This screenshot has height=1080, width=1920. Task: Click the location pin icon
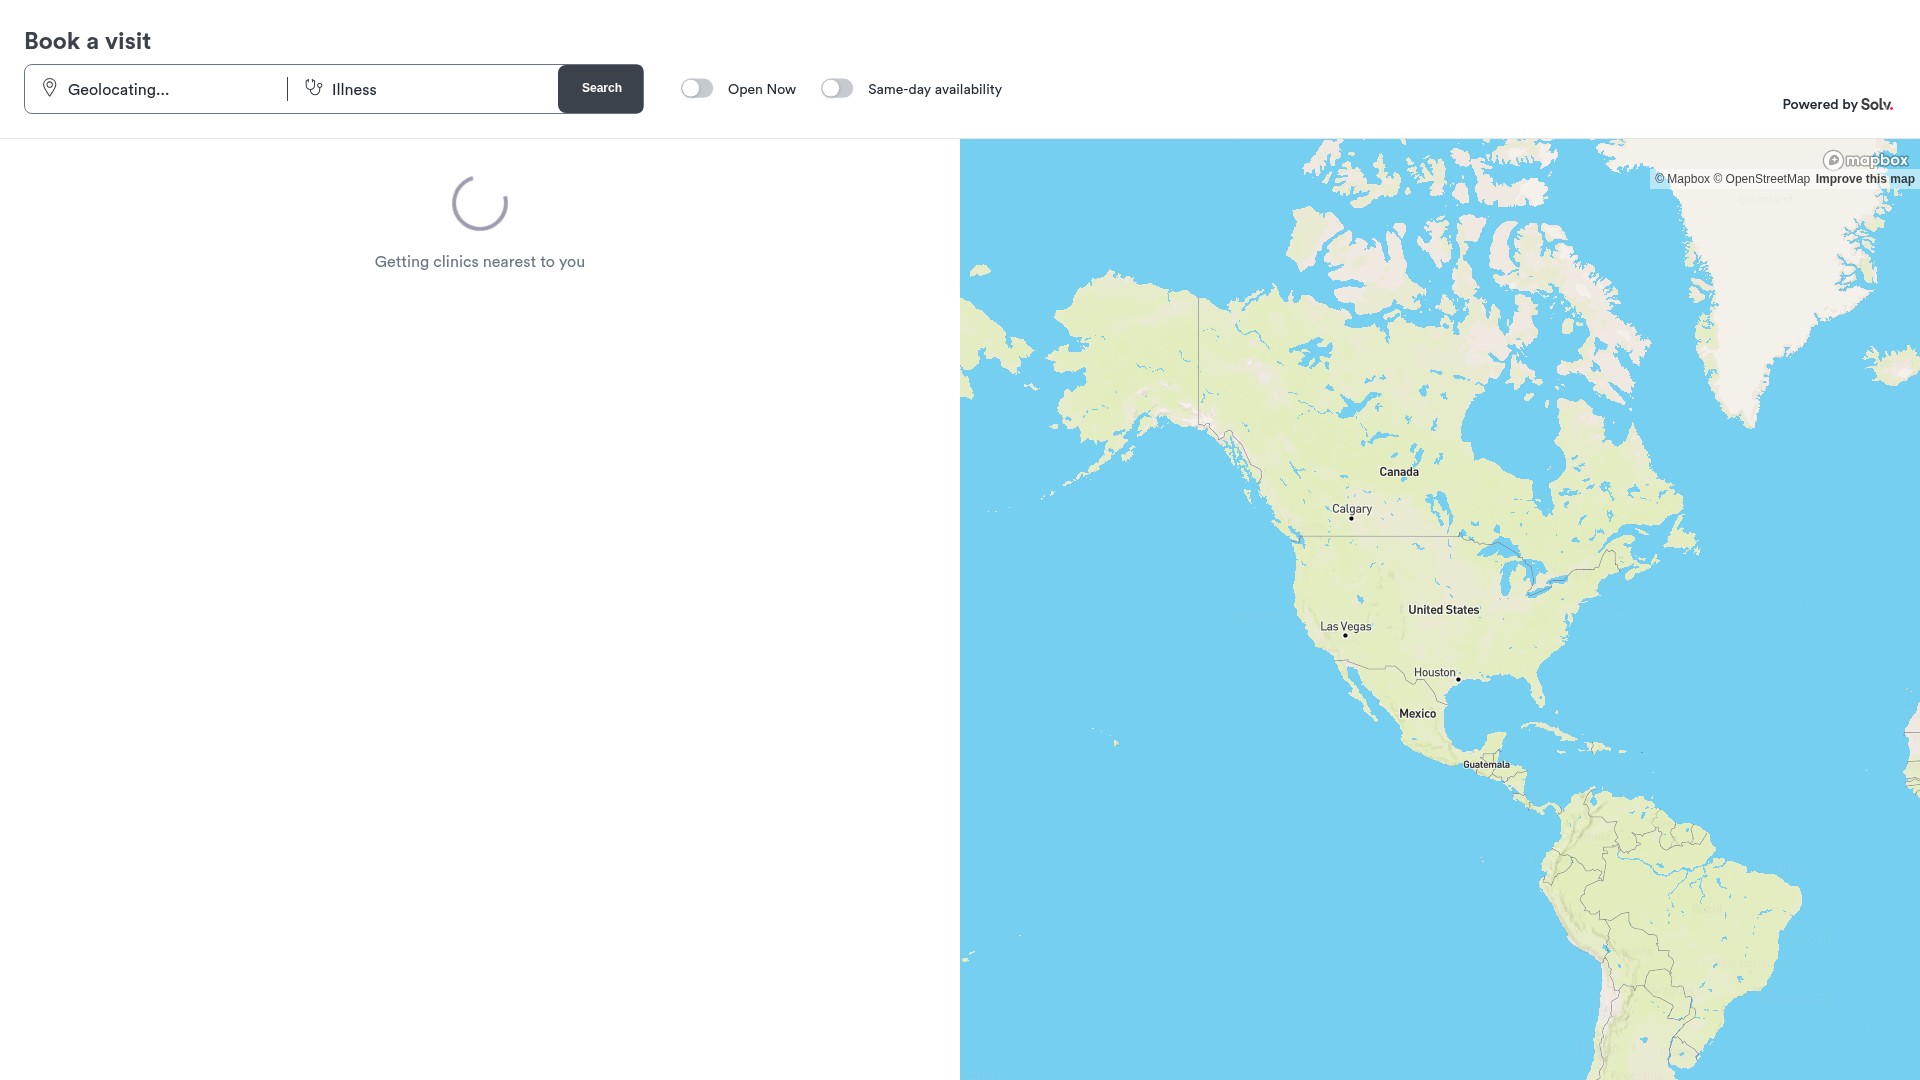(x=49, y=88)
